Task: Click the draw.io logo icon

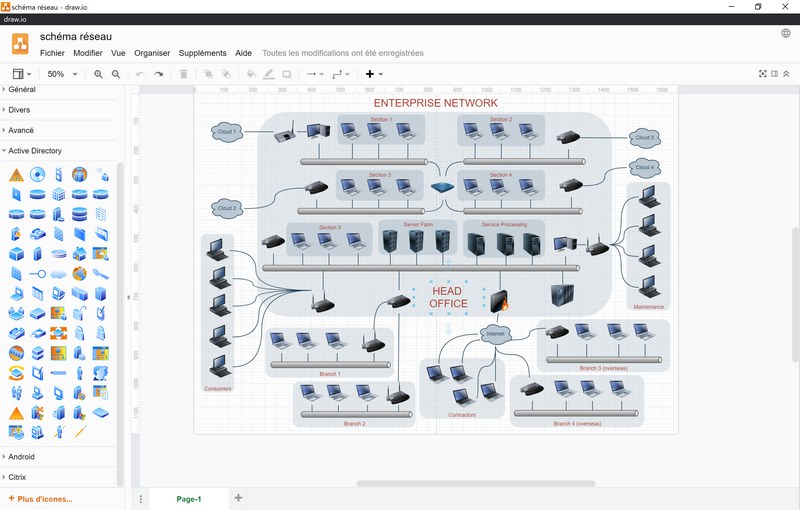Action: 20,44
